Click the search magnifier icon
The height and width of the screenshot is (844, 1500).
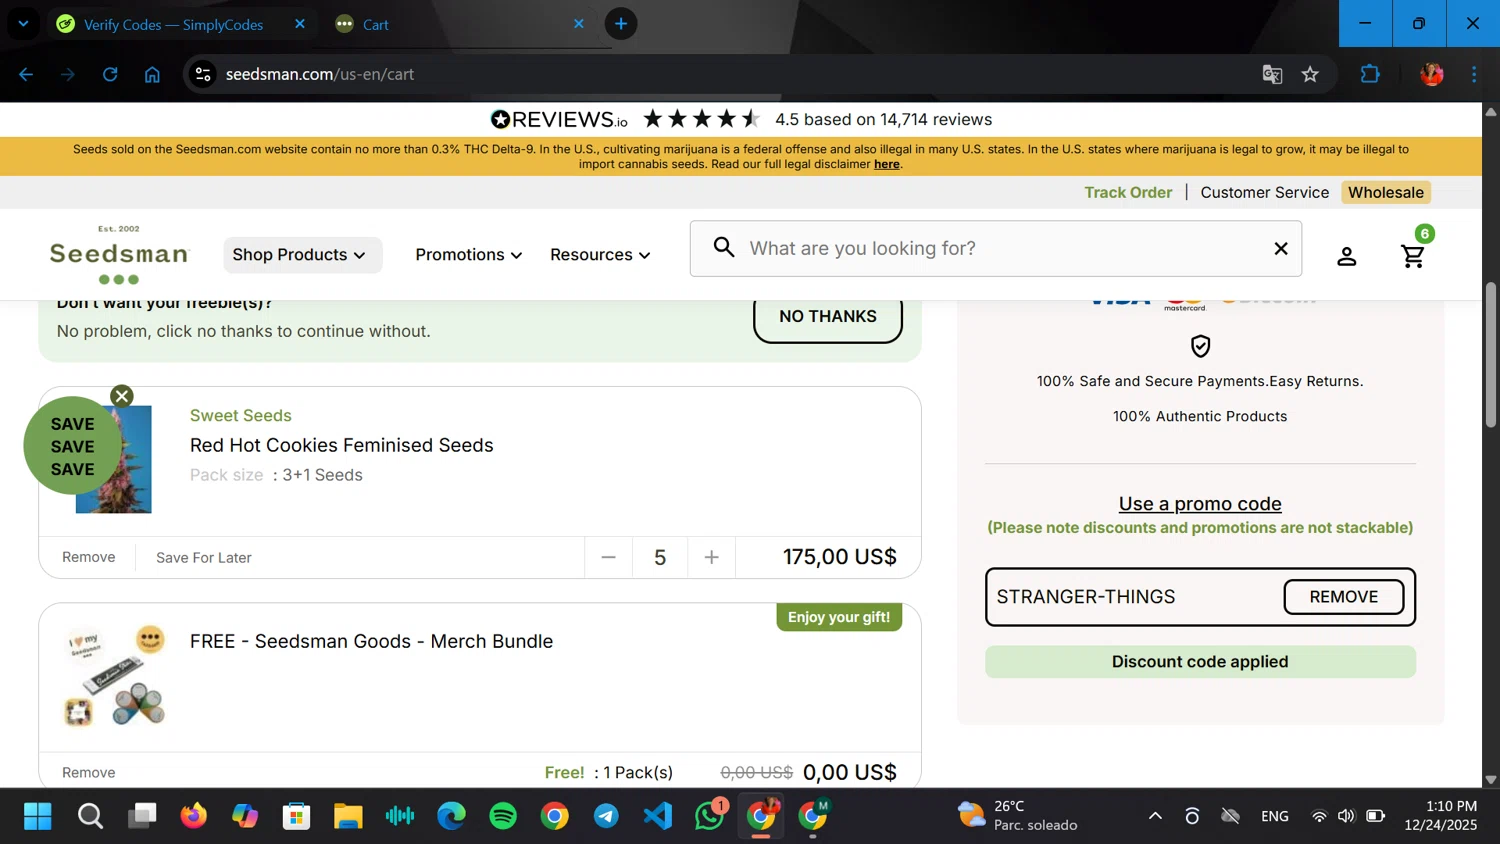[x=724, y=247]
